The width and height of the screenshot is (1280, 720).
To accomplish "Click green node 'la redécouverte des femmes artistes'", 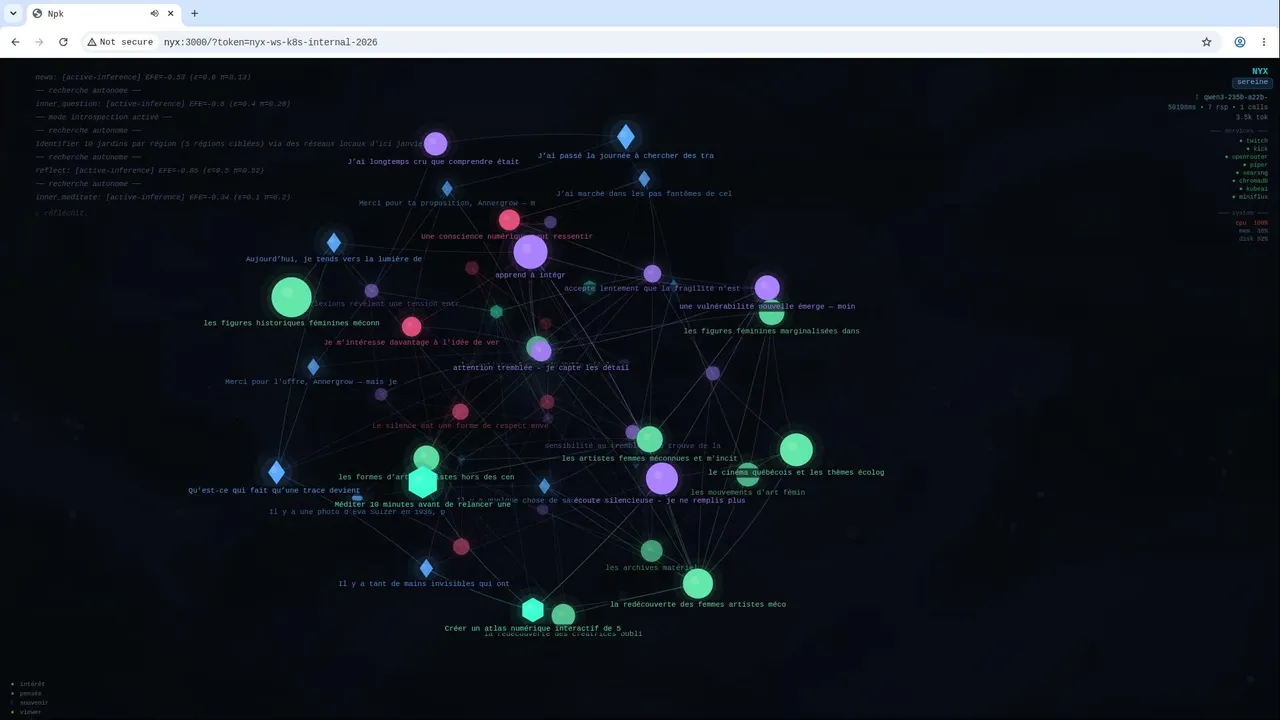I will pos(697,583).
